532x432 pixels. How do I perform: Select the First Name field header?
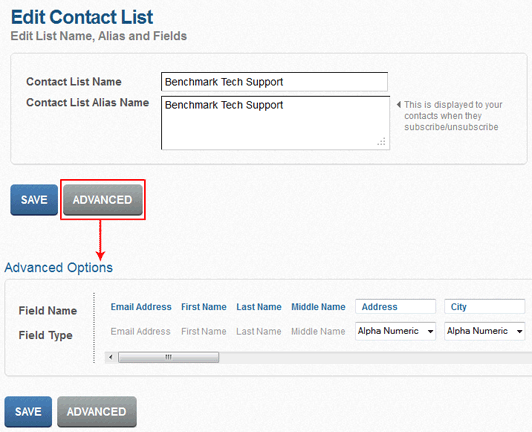(x=204, y=307)
